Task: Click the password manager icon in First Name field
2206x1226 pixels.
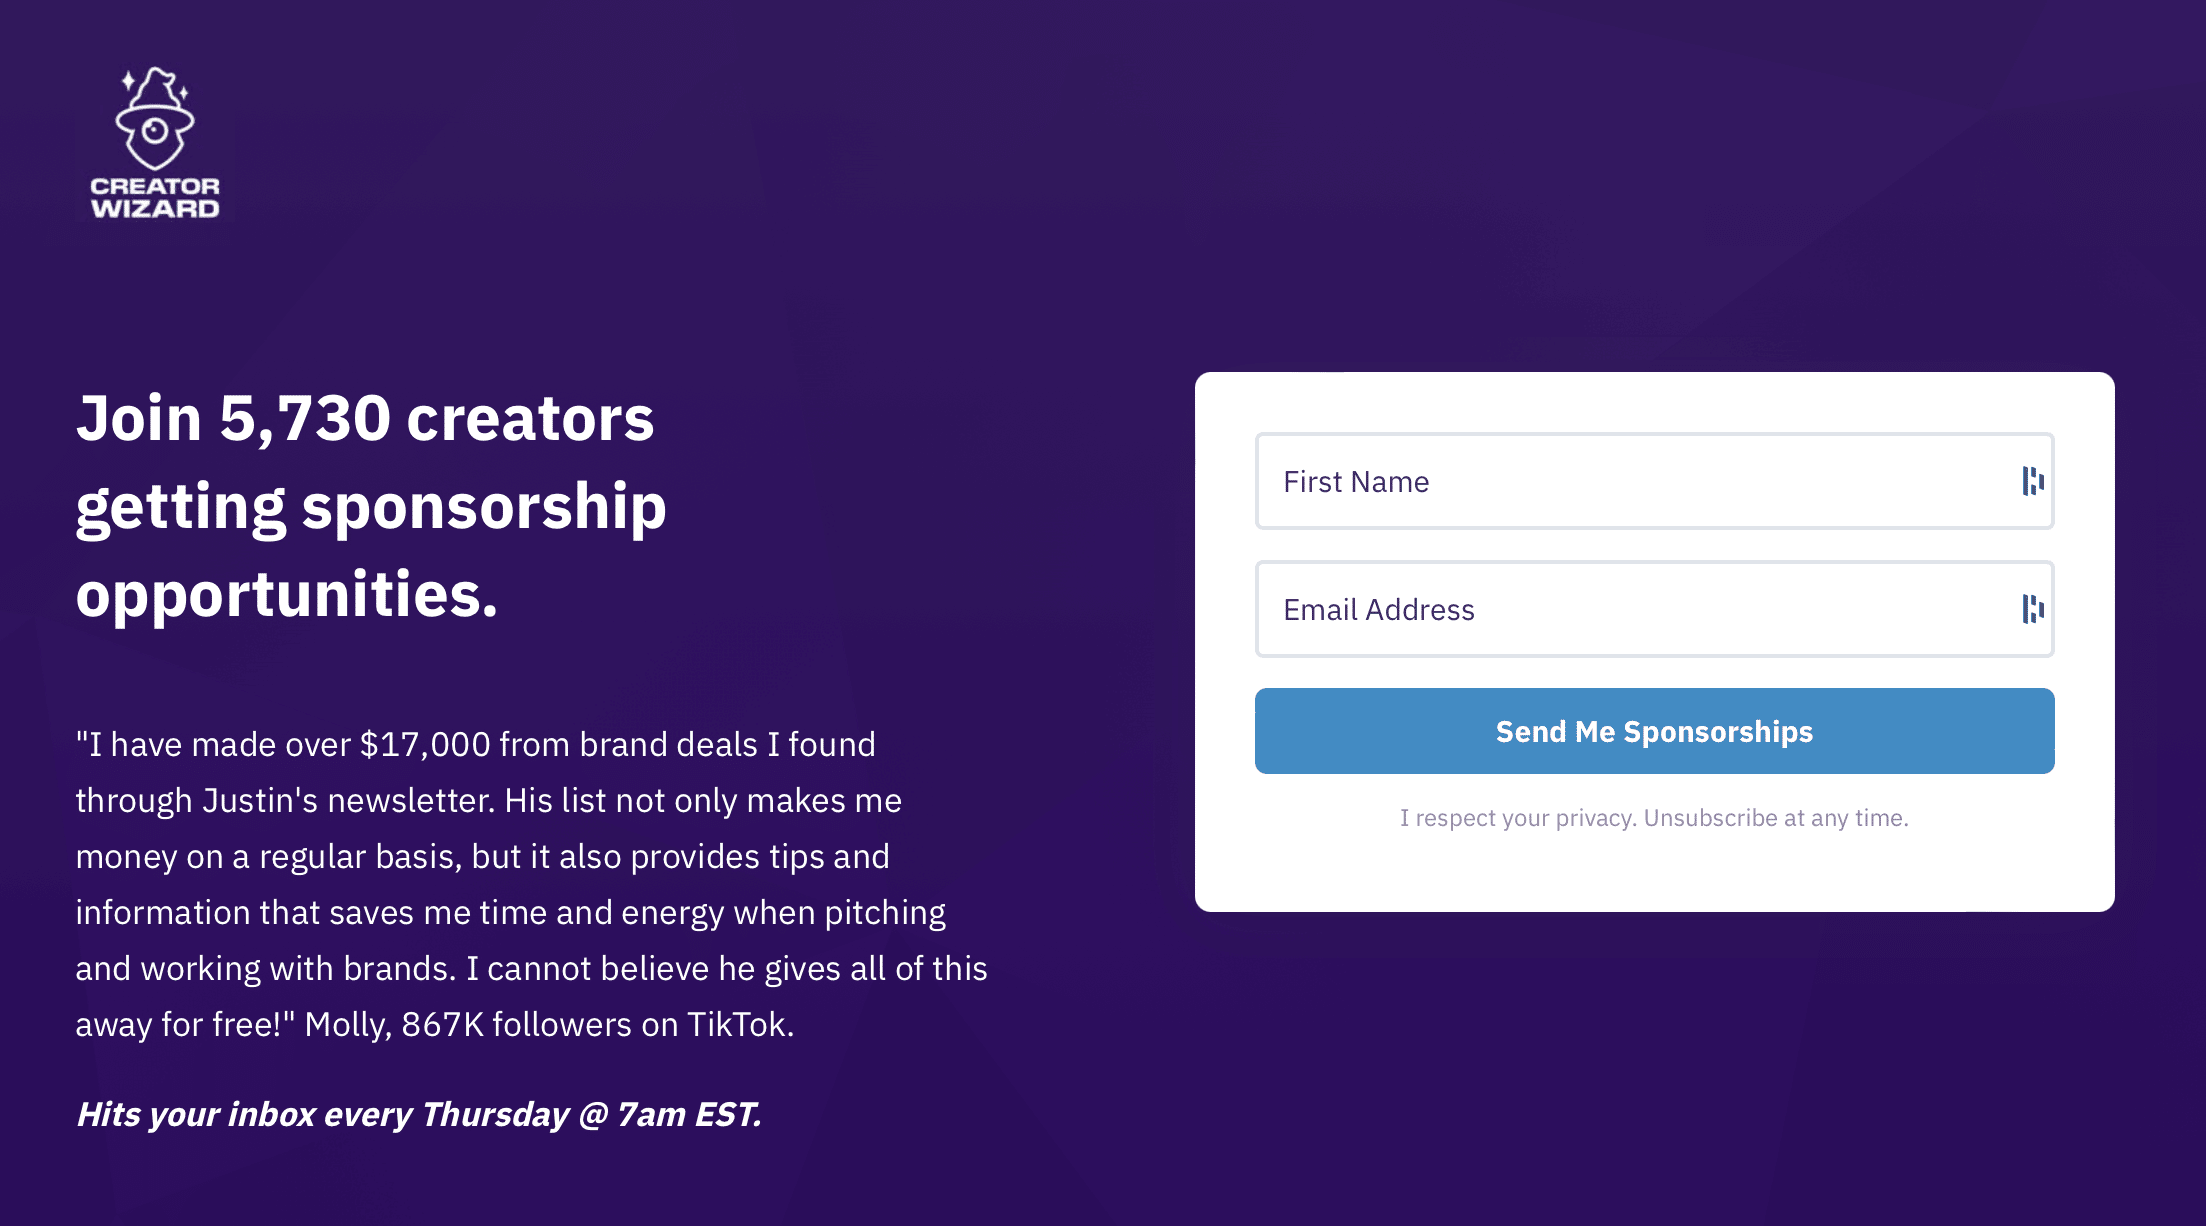Action: pos(2032,481)
